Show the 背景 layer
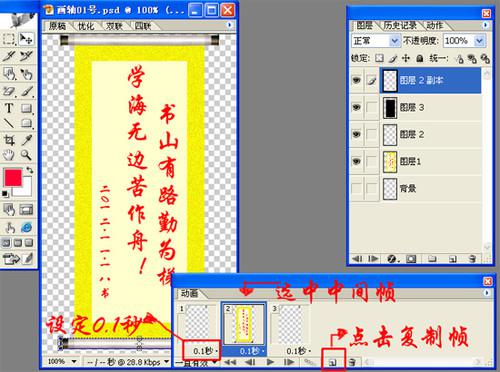This screenshot has width=500, height=372. (x=357, y=188)
